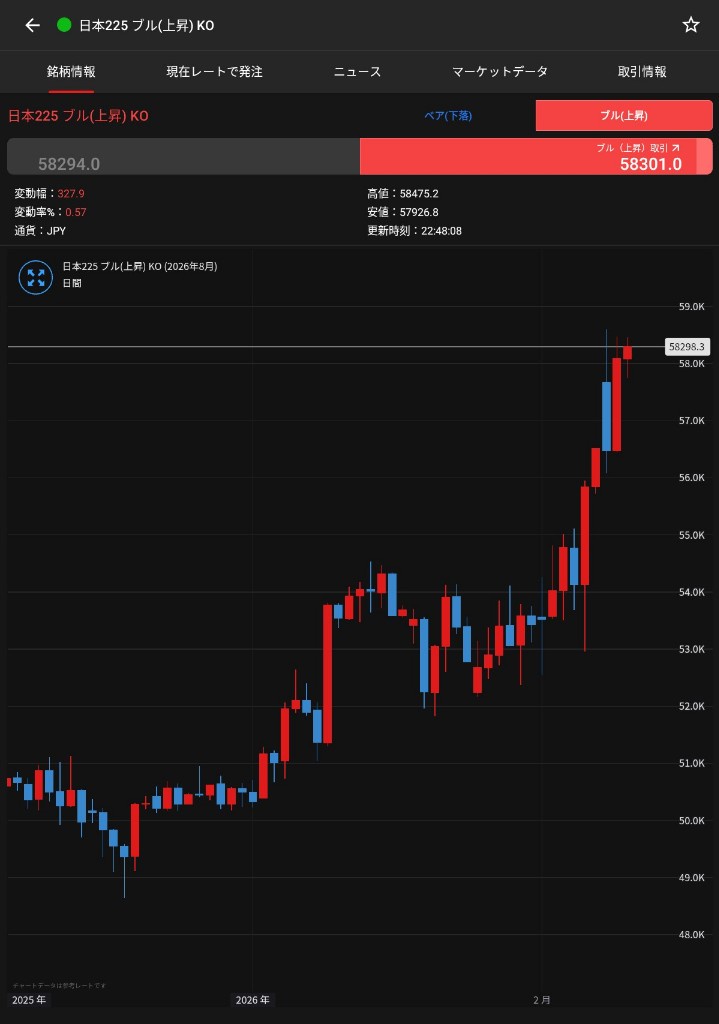The image size is (719, 1024).
Task: Go back using the top-left arrow
Action: [x=32, y=25]
